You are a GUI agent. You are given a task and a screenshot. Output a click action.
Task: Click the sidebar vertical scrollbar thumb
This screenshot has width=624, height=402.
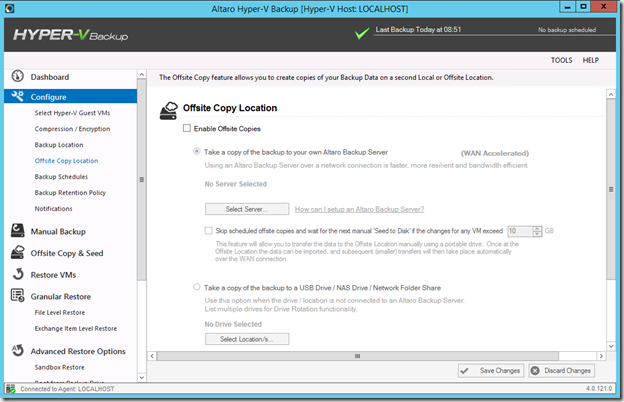(142, 180)
